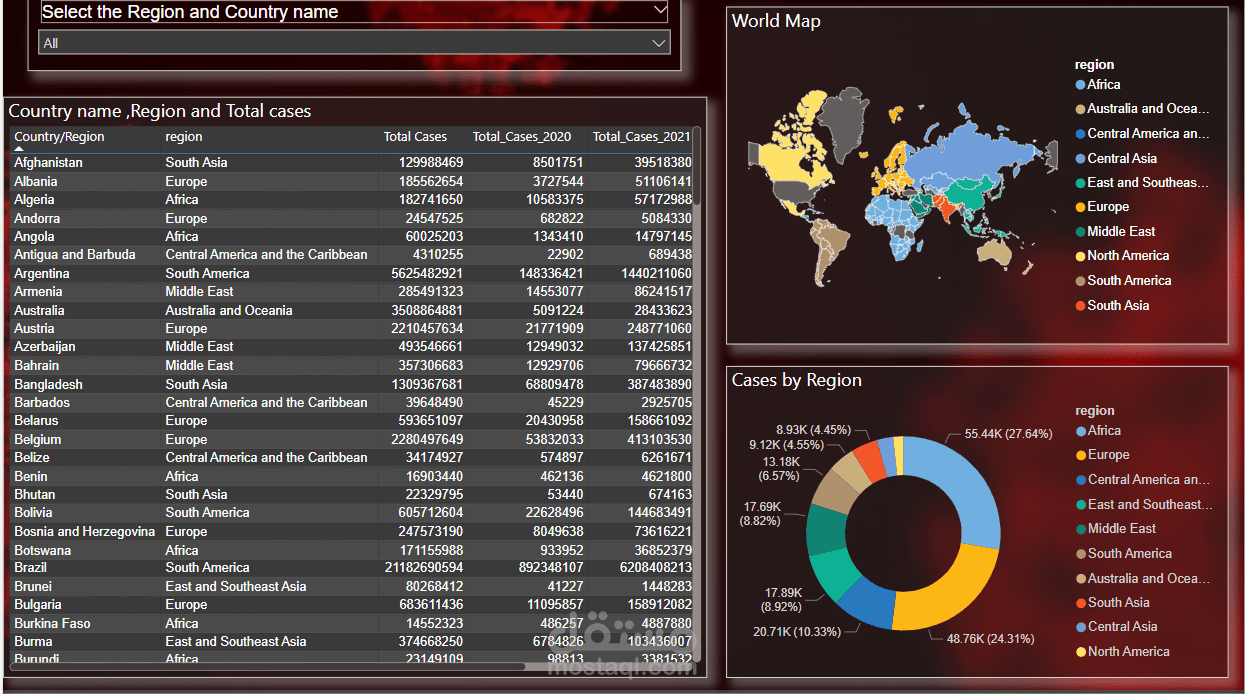Select the Bangladesh country cell

[x=48, y=384]
